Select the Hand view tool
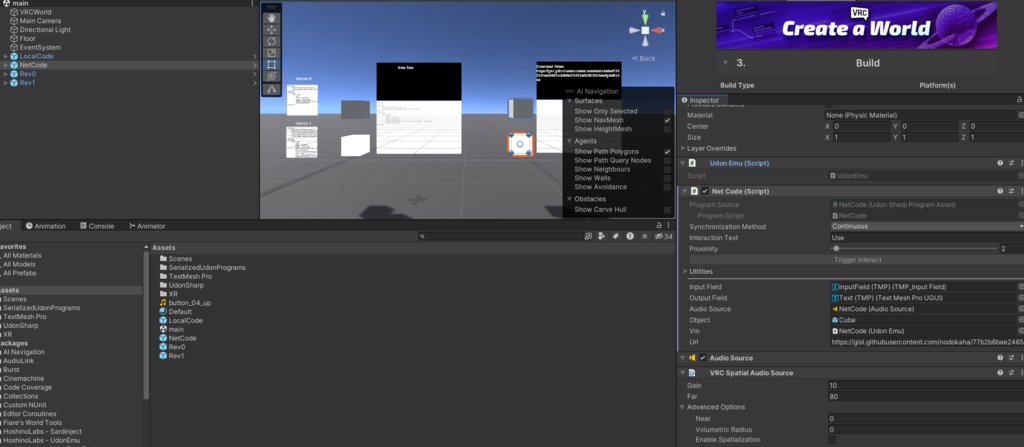Image resolution: width=1024 pixels, height=447 pixels. point(272,18)
